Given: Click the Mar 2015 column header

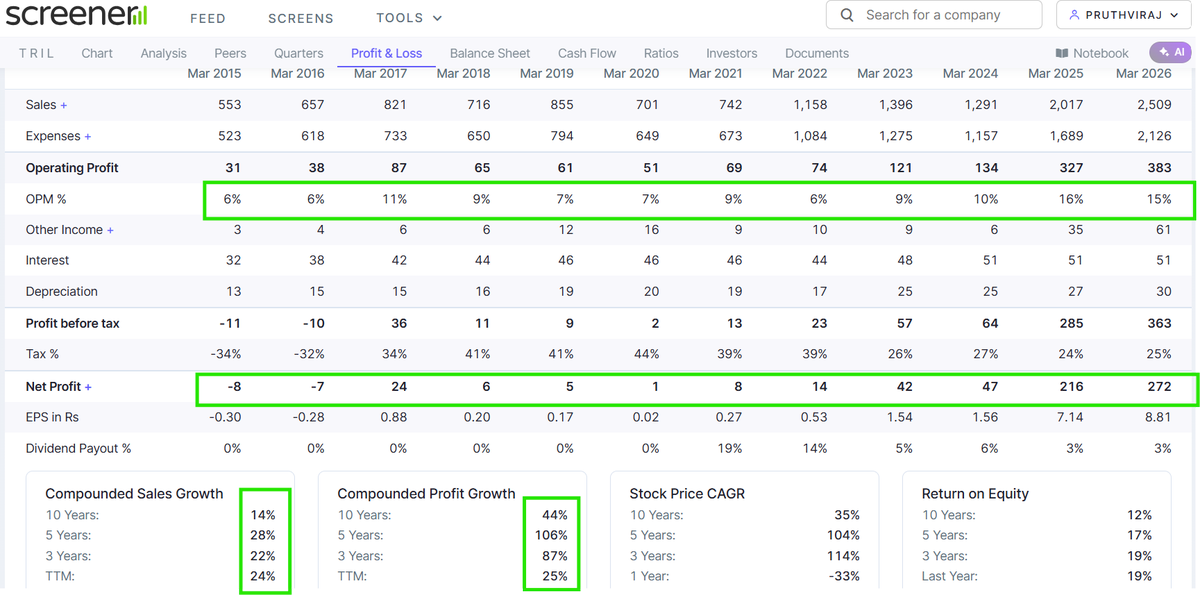Looking at the screenshot, I should tap(214, 73).
